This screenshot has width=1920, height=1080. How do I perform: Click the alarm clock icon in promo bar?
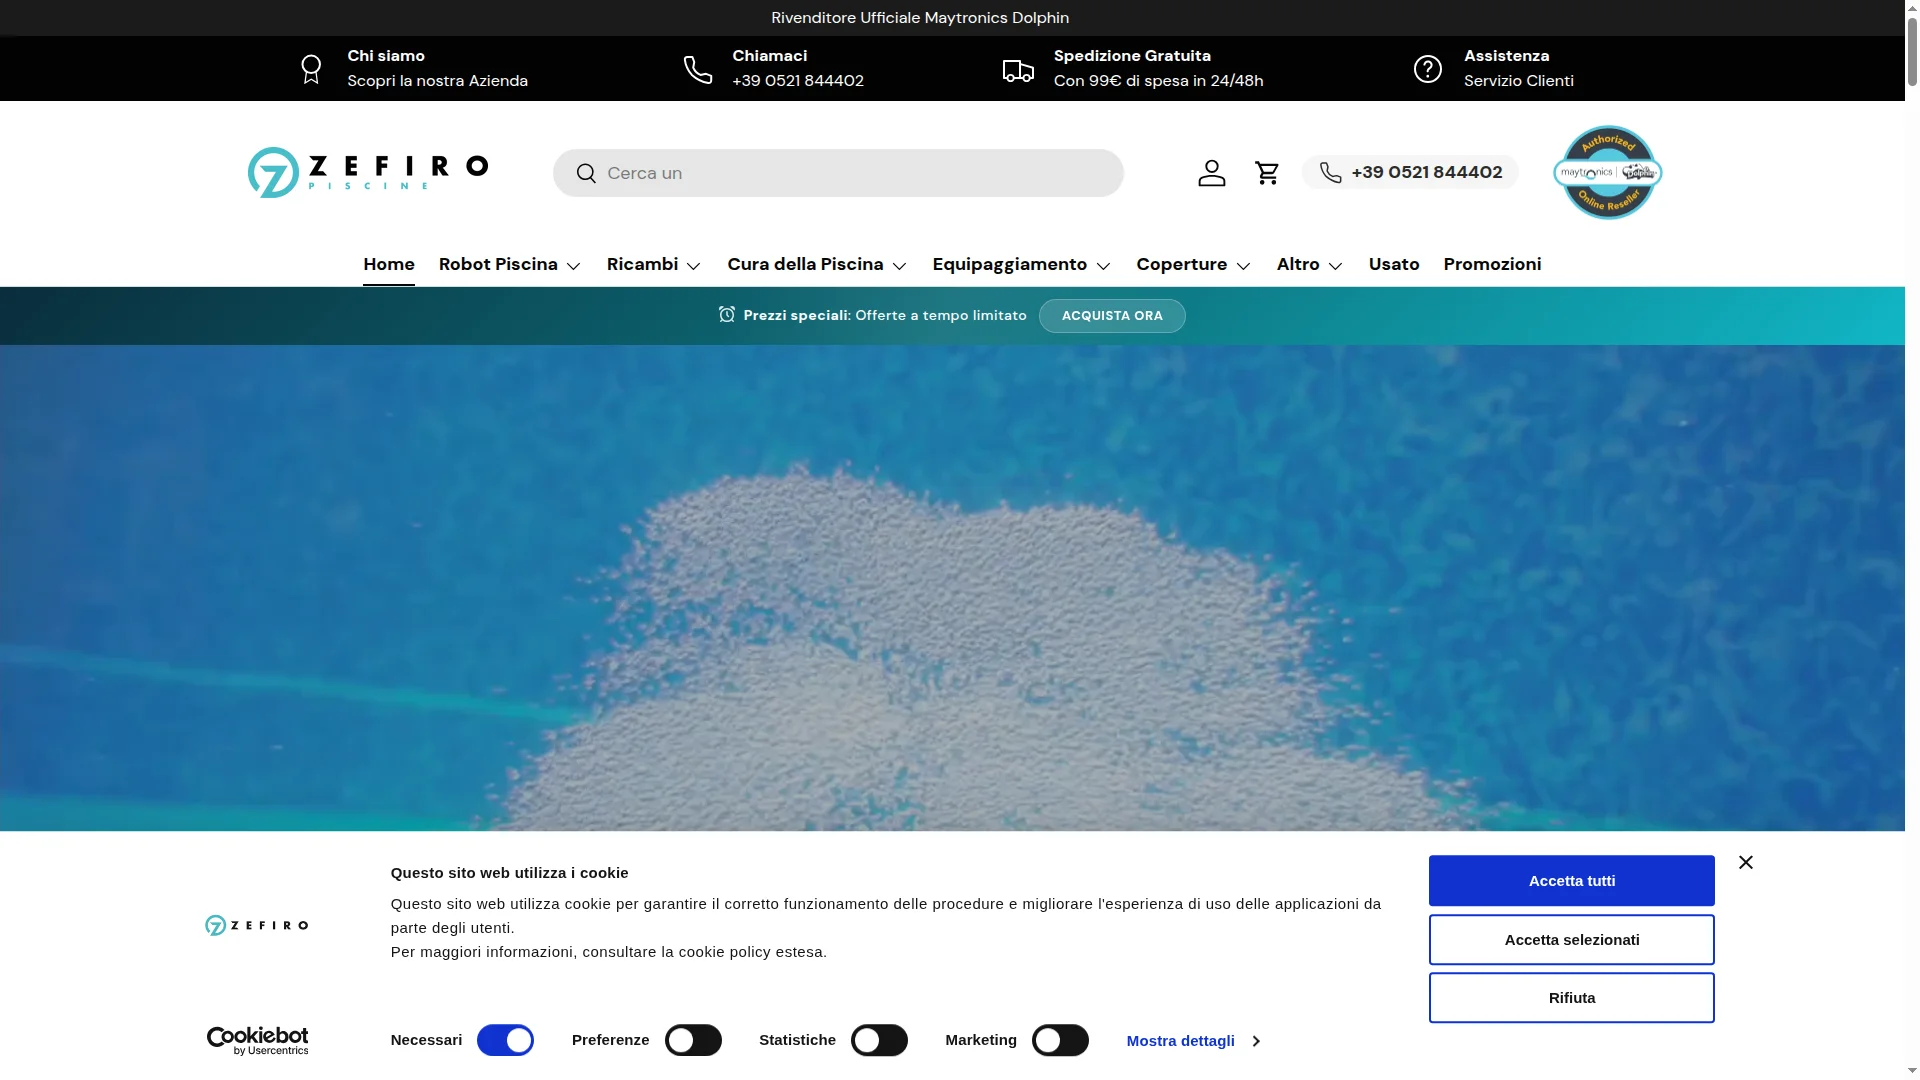727,315
